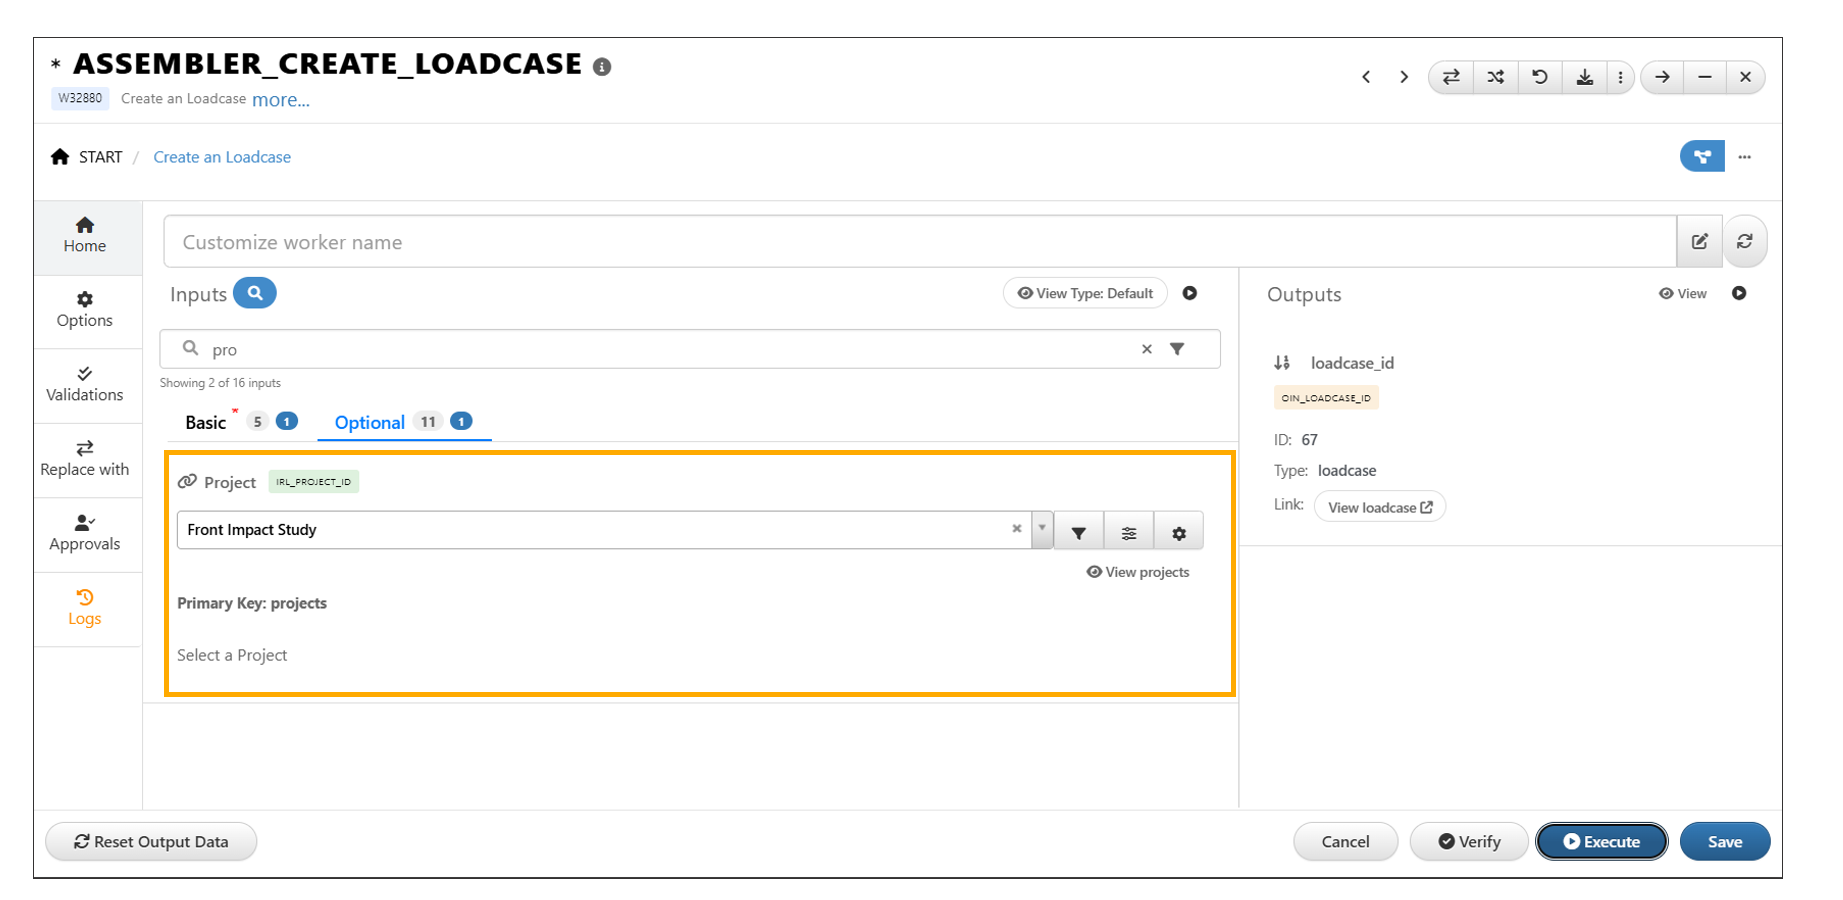The height and width of the screenshot is (900, 1843).
Task: Switch to the Basic inputs tab
Action: pyautogui.click(x=206, y=423)
